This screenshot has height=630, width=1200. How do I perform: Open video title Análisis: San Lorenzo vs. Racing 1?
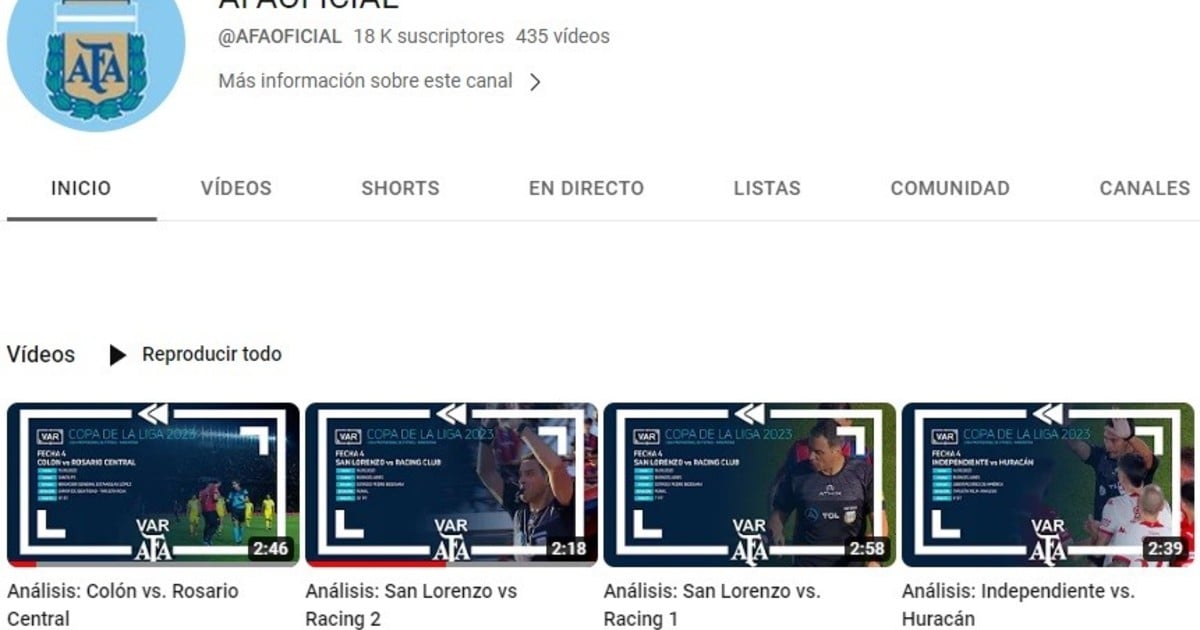[x=712, y=605]
